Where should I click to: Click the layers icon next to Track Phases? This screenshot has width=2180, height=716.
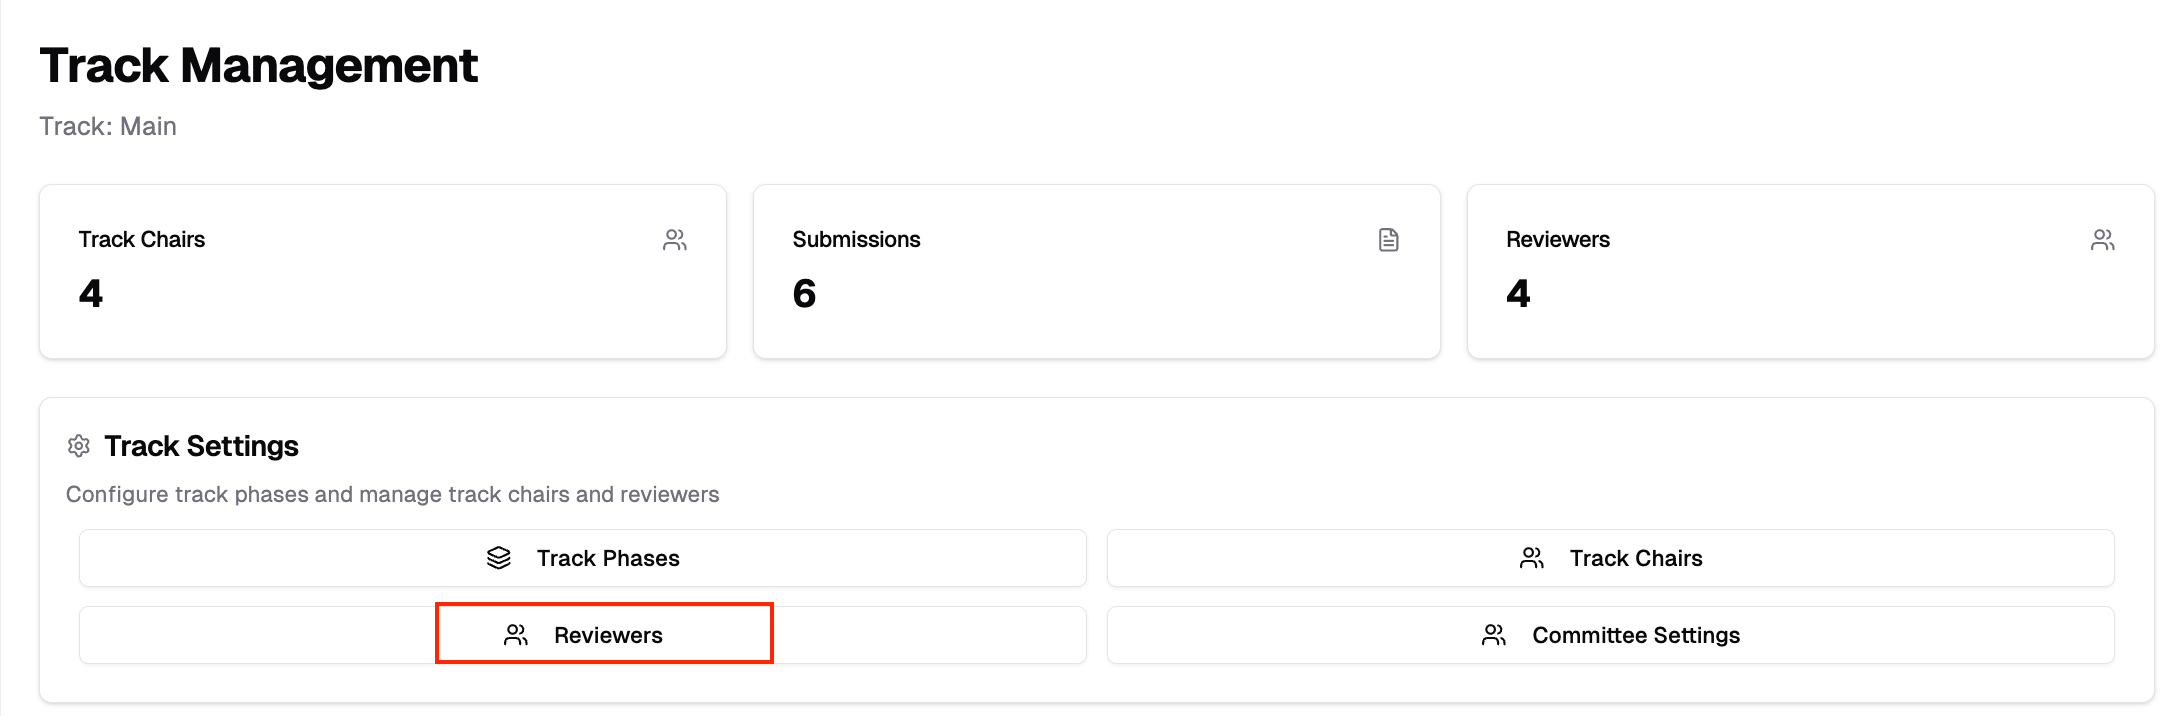point(499,558)
